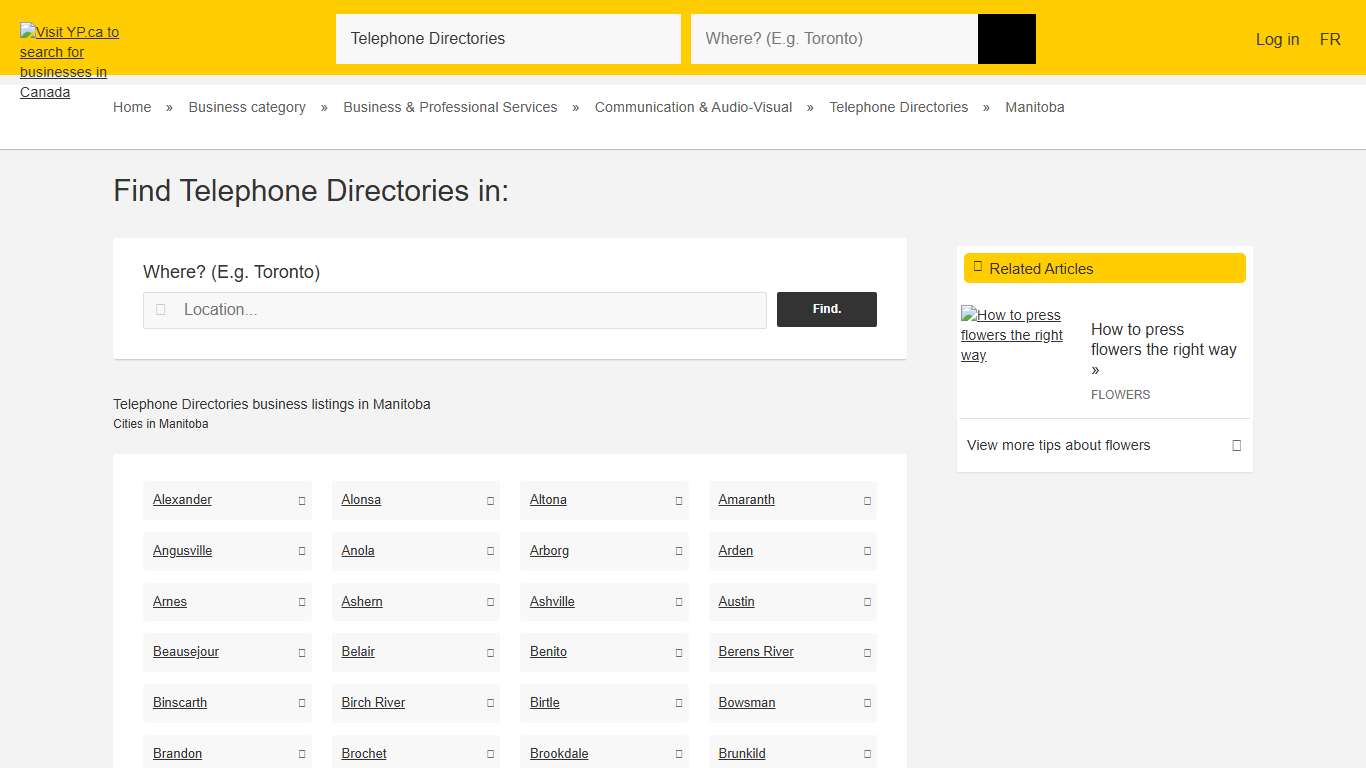Expand the Amaranth city entry arrow
Screen dimensions: 1366x768
(x=865, y=500)
